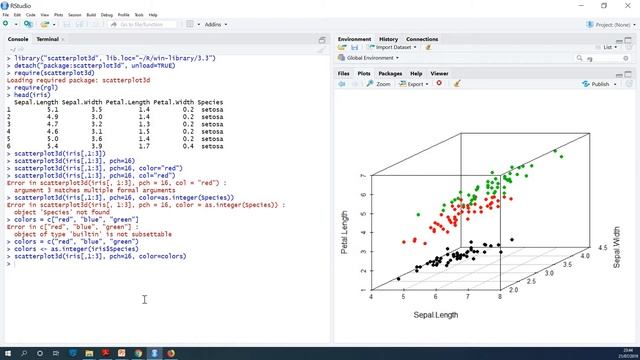Open the workspace panes layout dropdown
The width and height of the screenshot is (640, 360).
point(199,24)
